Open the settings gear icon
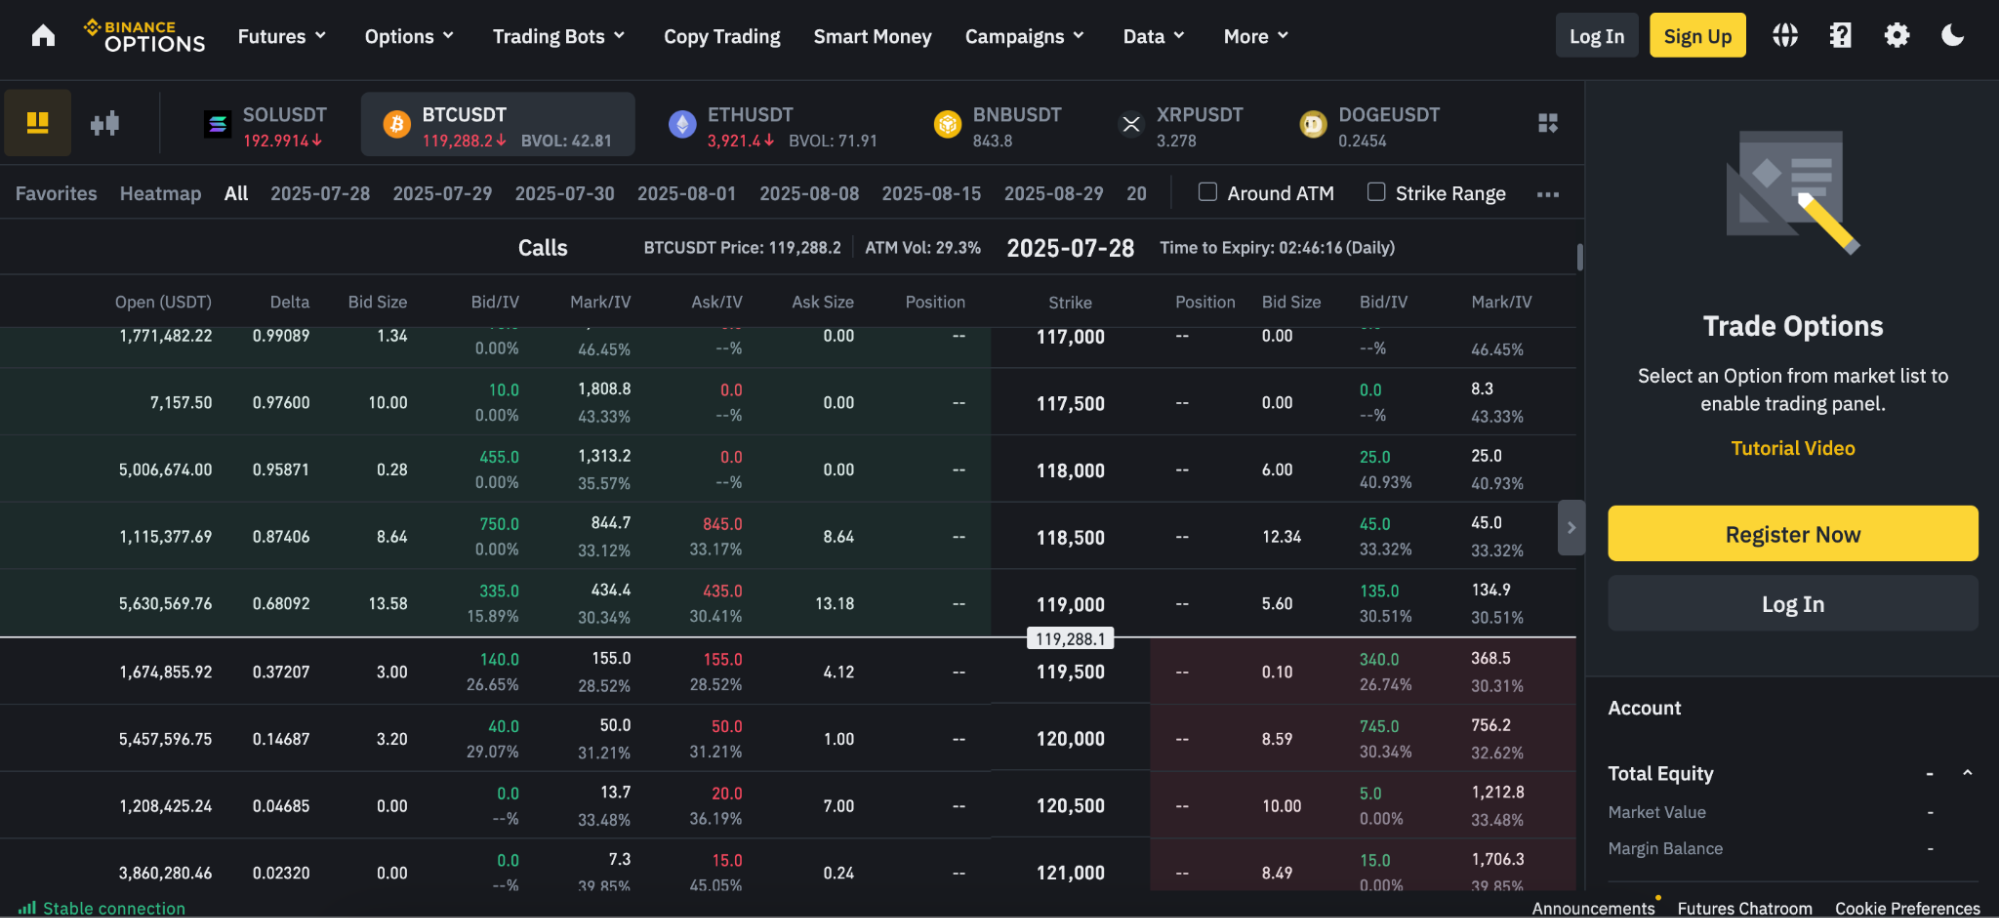This screenshot has height=918, width=1999. [1896, 35]
